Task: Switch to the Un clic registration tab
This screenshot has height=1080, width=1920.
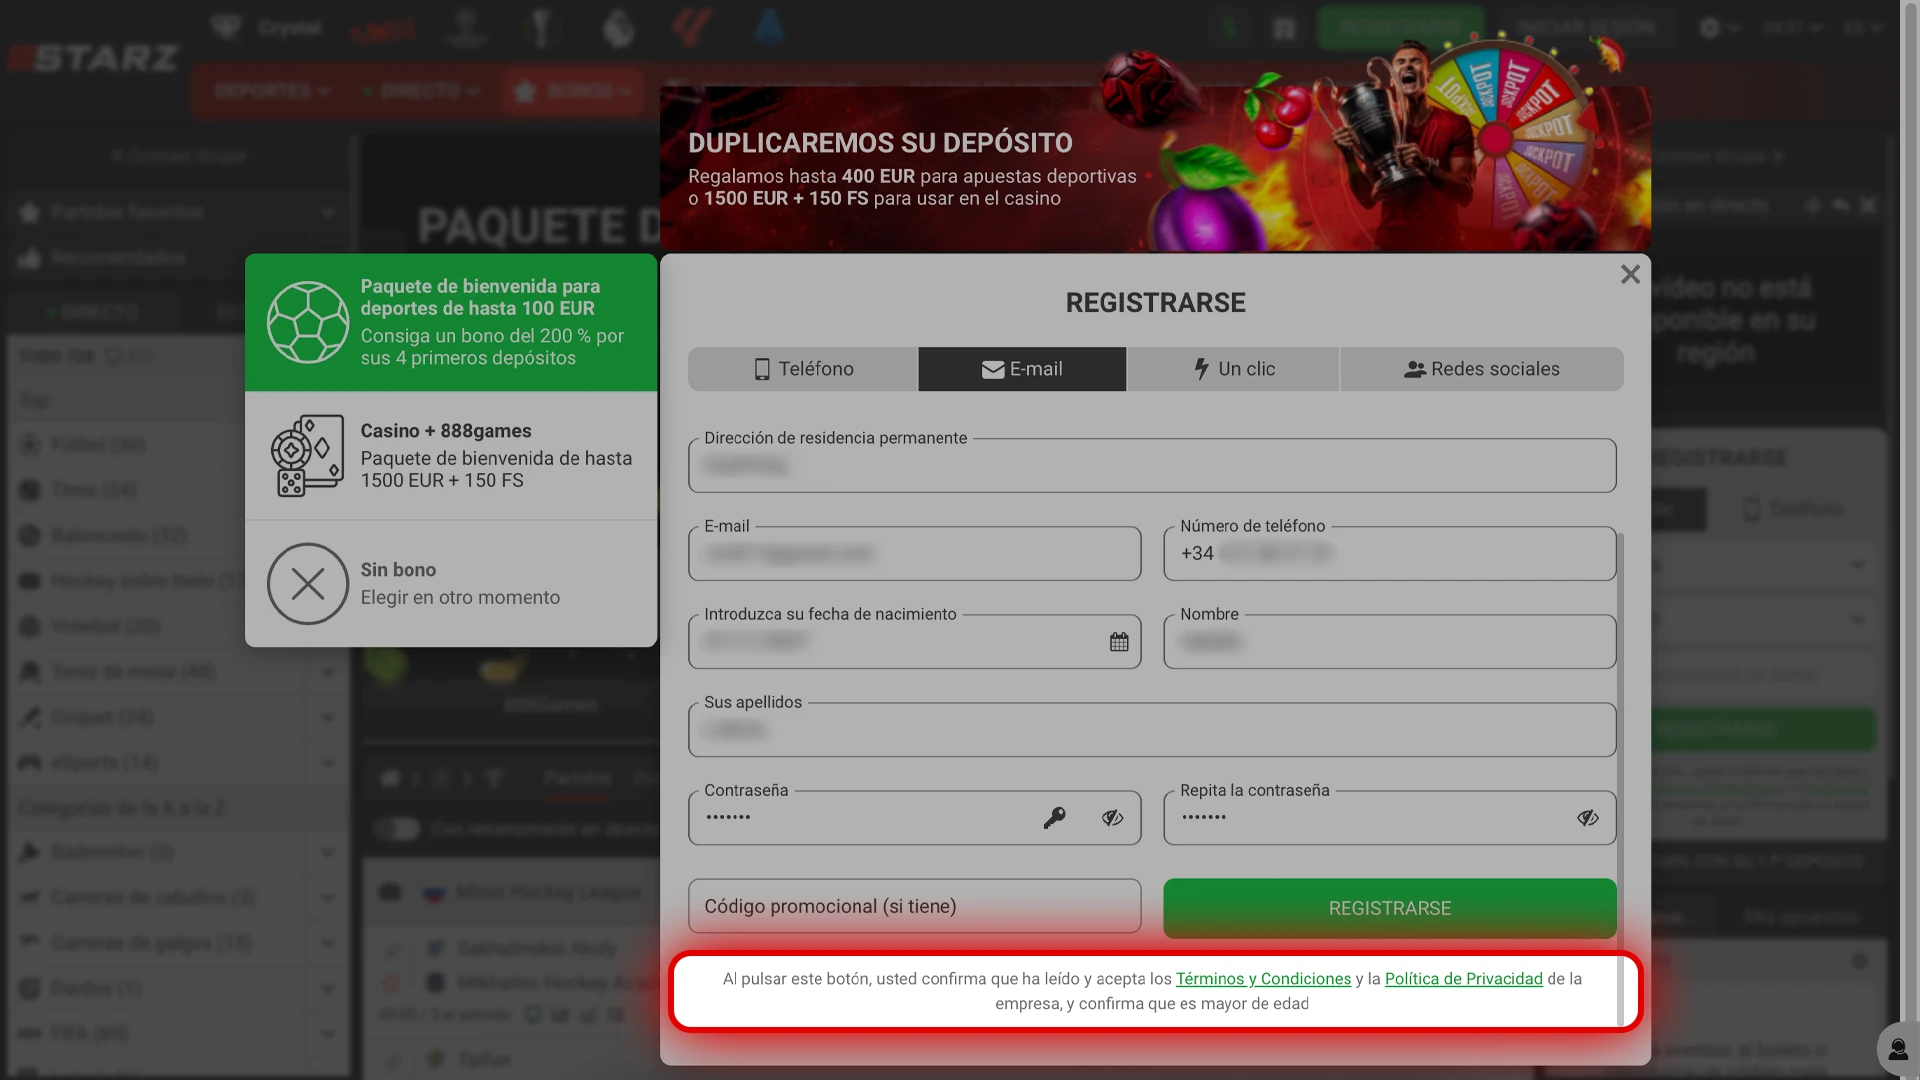Action: tap(1233, 369)
